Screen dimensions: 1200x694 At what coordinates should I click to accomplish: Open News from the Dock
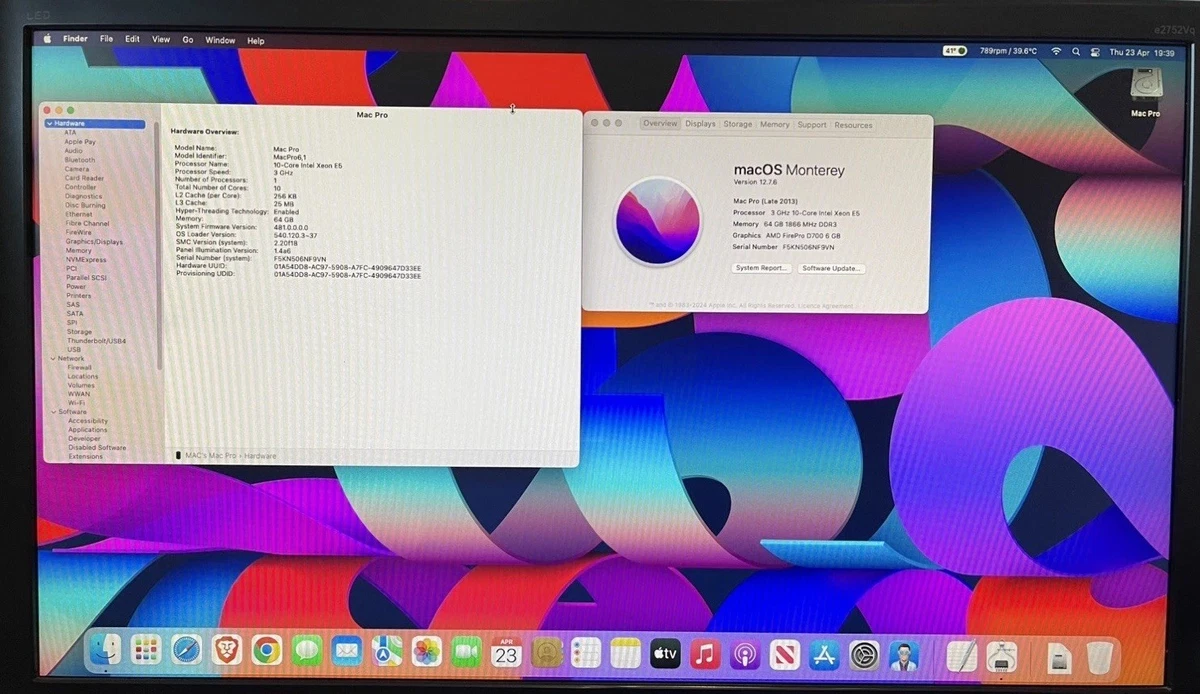click(x=785, y=654)
